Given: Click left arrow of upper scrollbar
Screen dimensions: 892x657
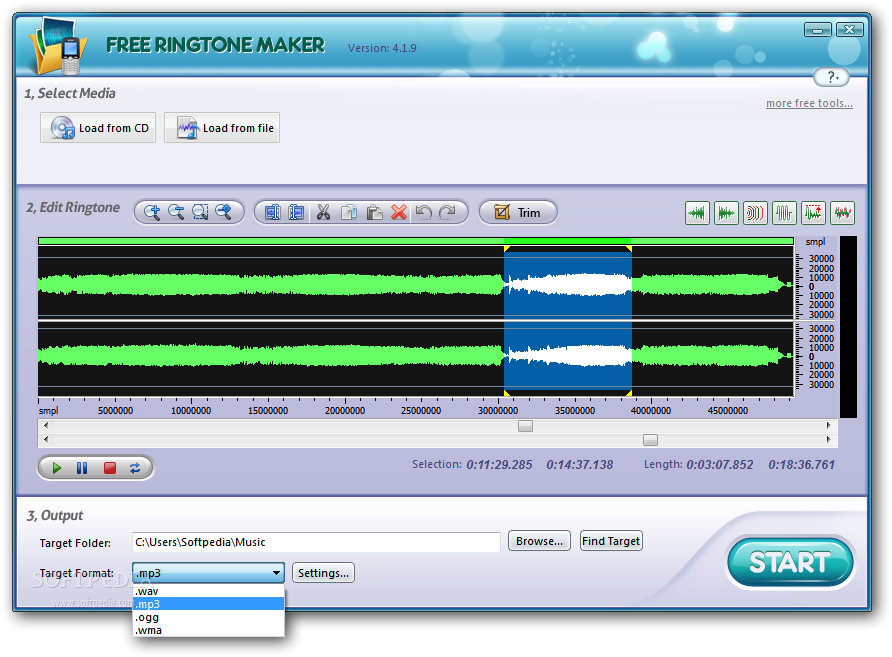Looking at the screenshot, I should pos(46,425).
